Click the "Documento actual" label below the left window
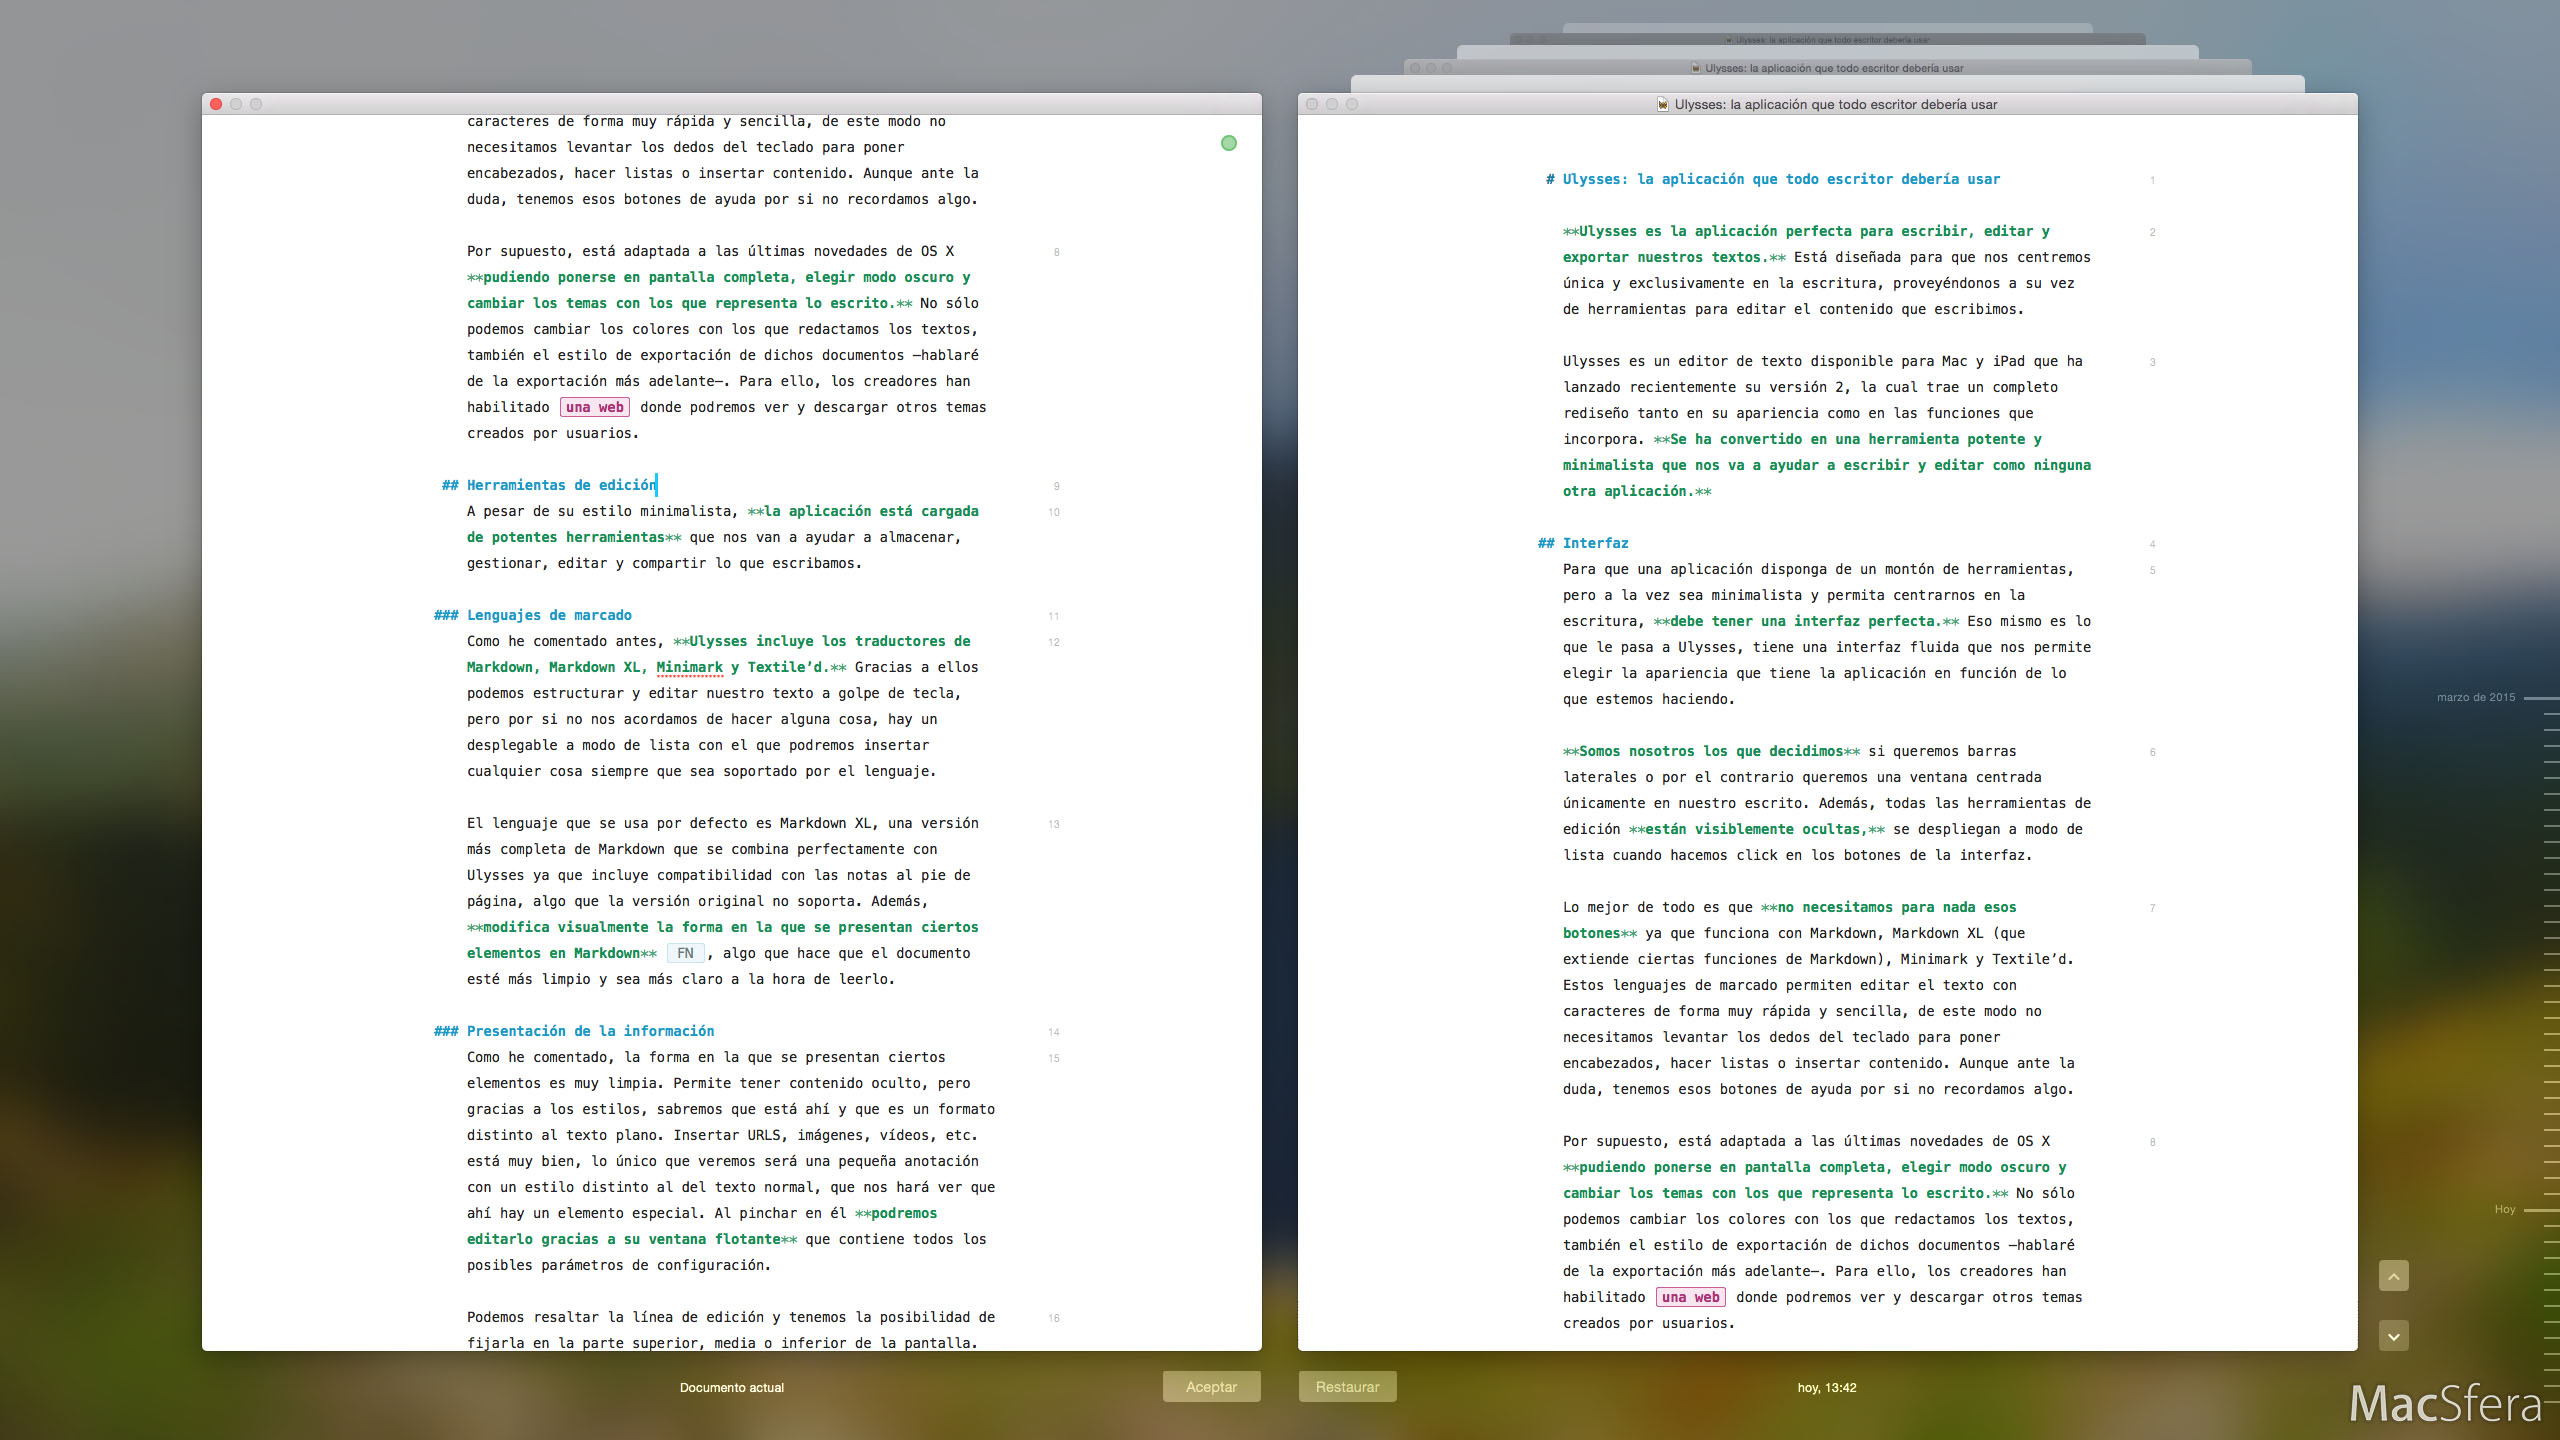Viewport: 2560px width, 1440px height. click(732, 1387)
